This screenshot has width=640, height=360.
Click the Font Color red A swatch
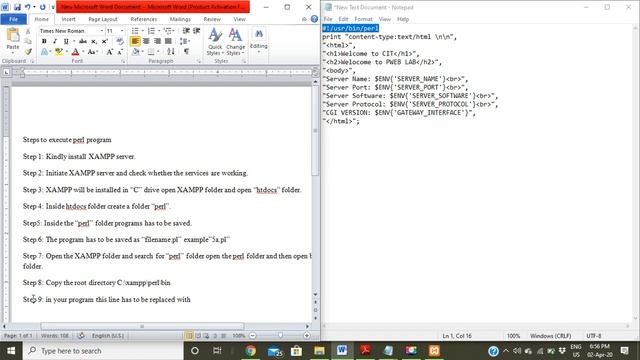(x=76, y=52)
